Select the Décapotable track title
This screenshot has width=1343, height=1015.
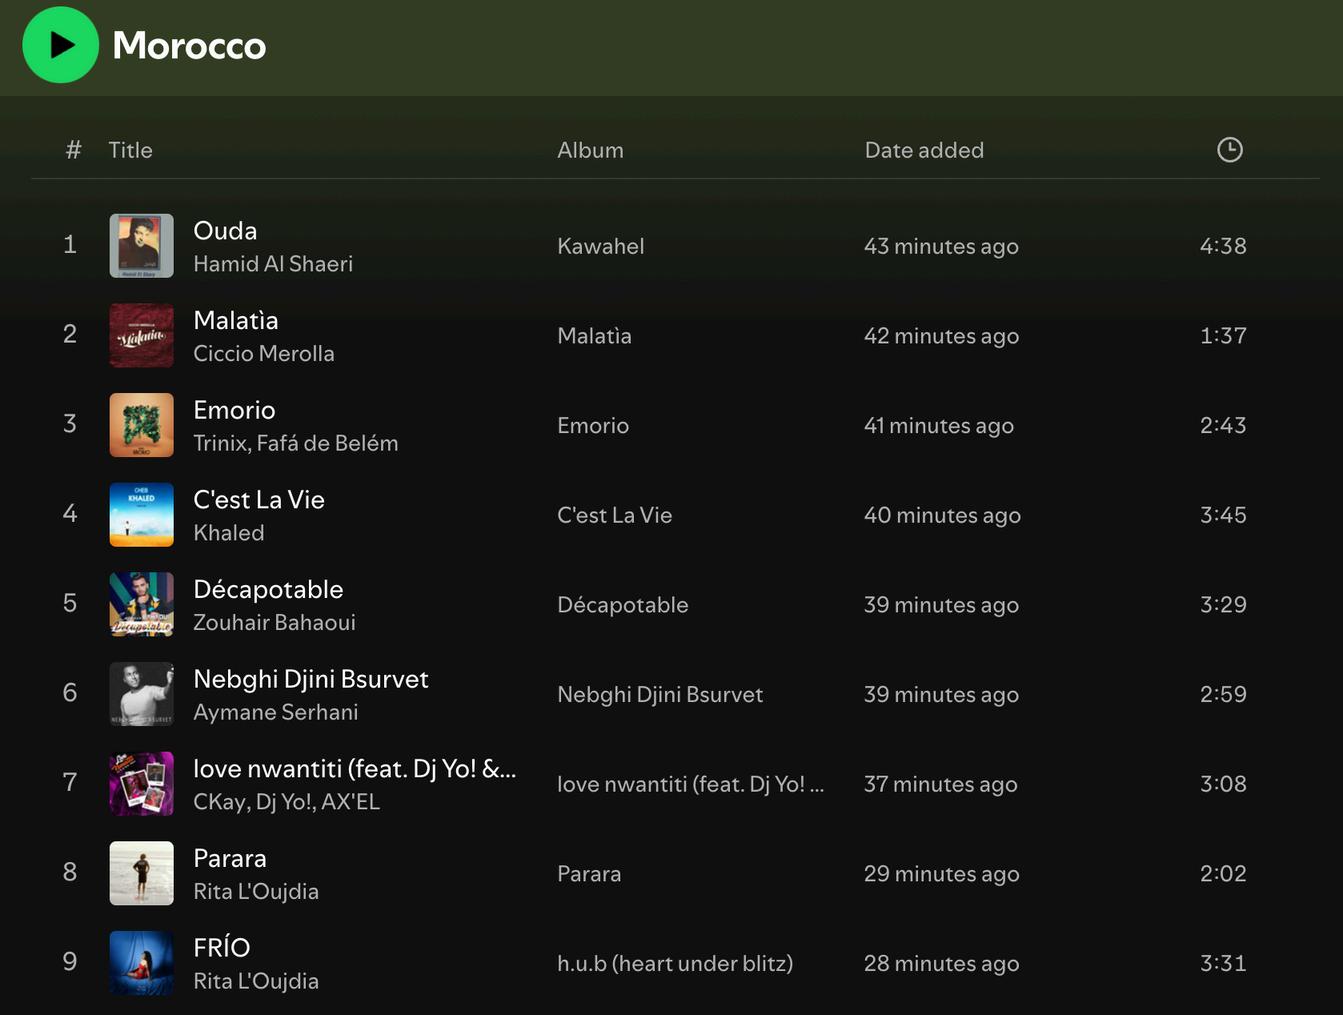[x=268, y=589]
